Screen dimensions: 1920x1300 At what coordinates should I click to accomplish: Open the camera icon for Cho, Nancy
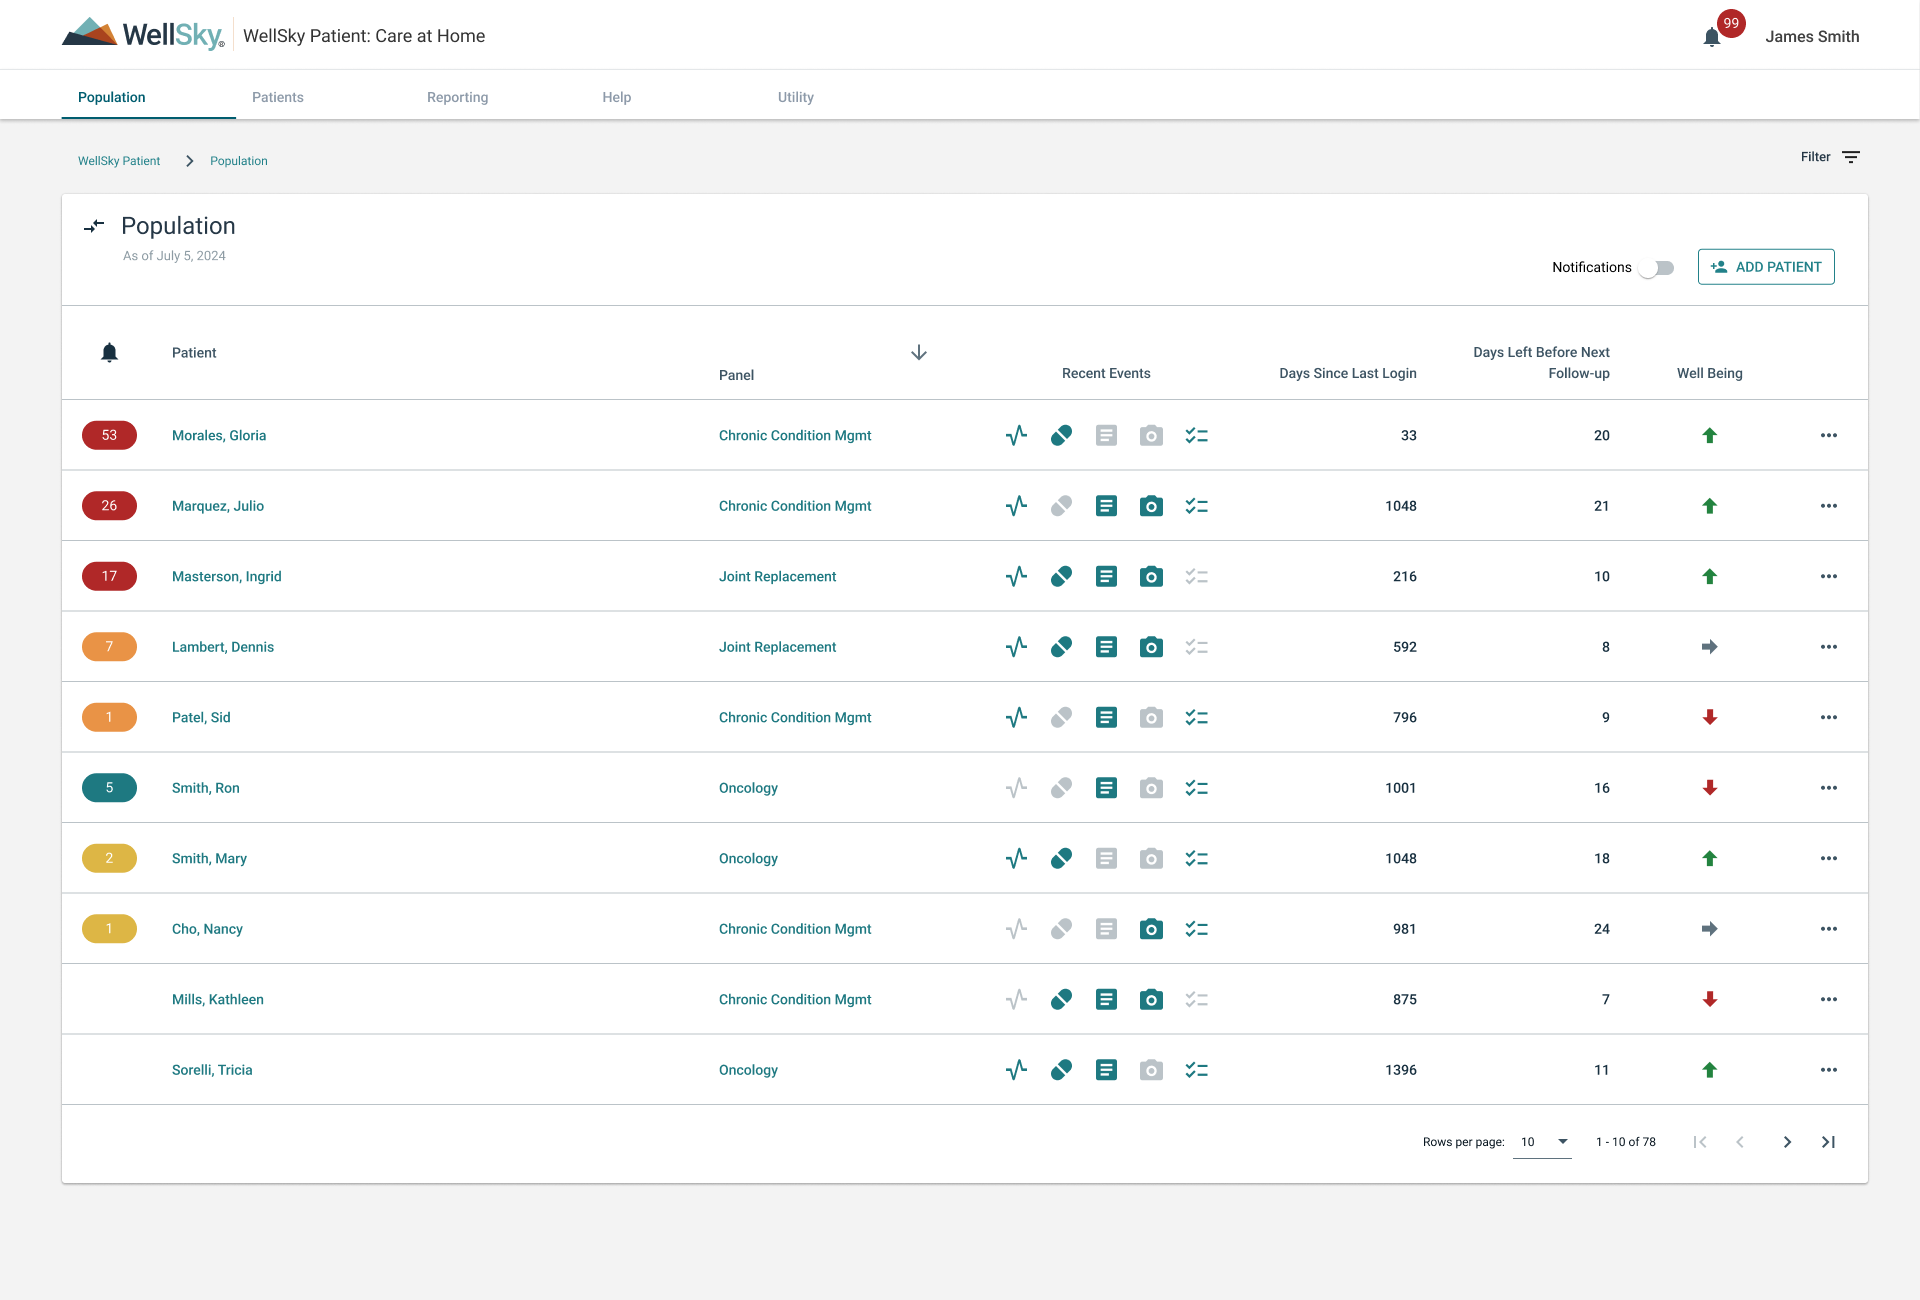[1151, 929]
